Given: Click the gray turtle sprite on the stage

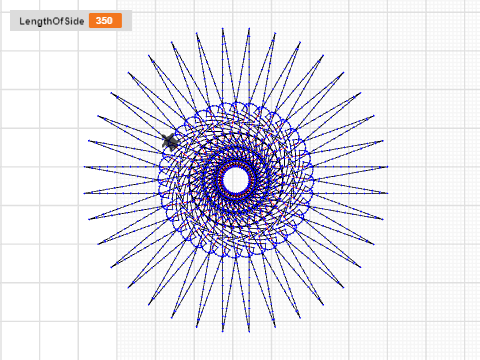Looking at the screenshot, I should pyautogui.click(x=171, y=142).
